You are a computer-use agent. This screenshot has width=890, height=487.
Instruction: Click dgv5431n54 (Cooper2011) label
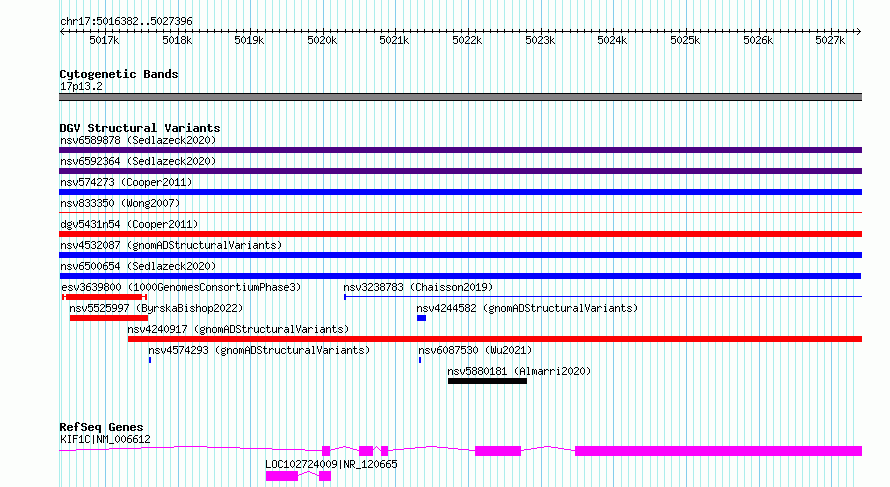coord(129,224)
